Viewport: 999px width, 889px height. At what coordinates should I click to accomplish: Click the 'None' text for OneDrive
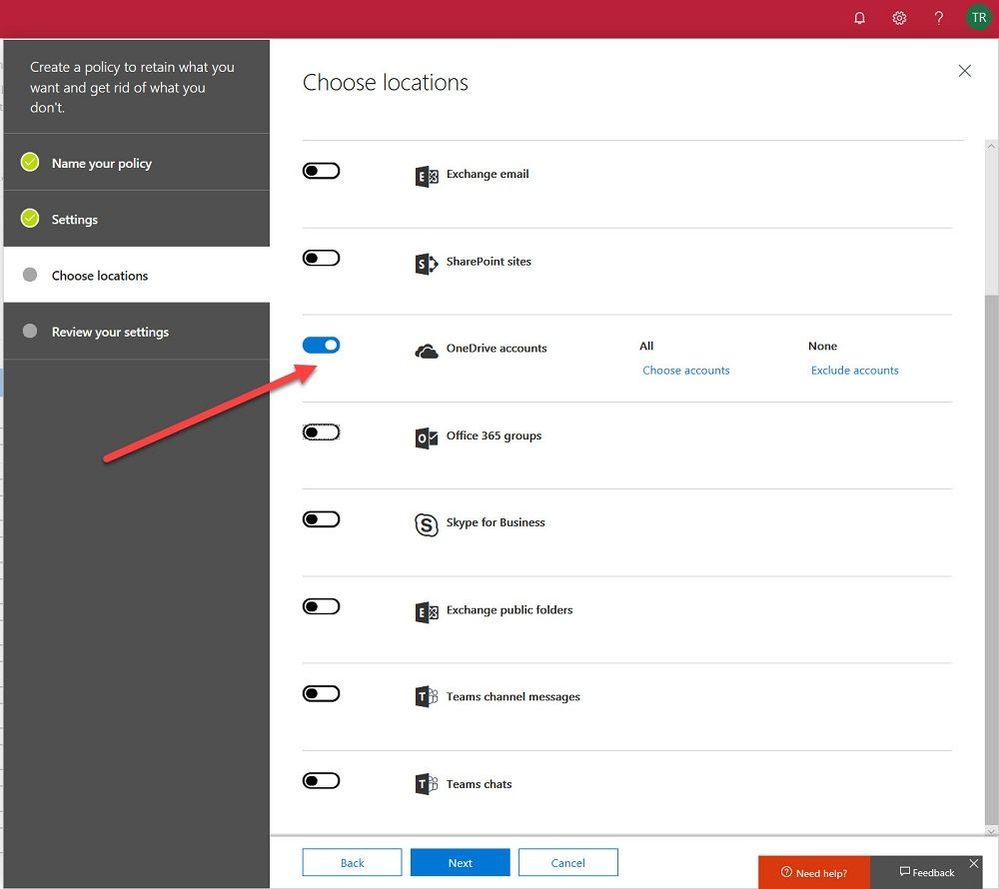[823, 346]
